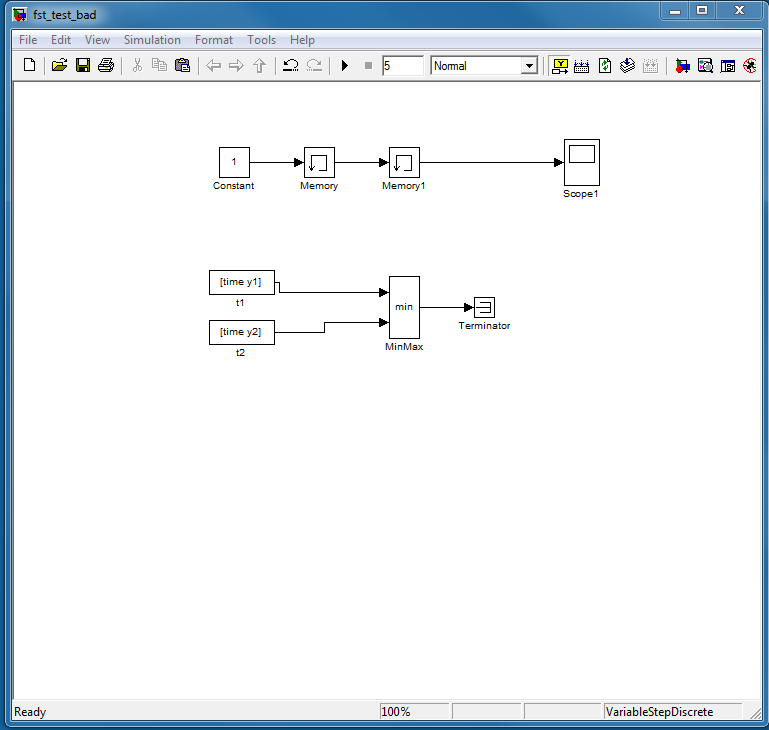The image size is (769, 730).
Task: Save the model with the floppy disk icon
Action: coord(82,66)
